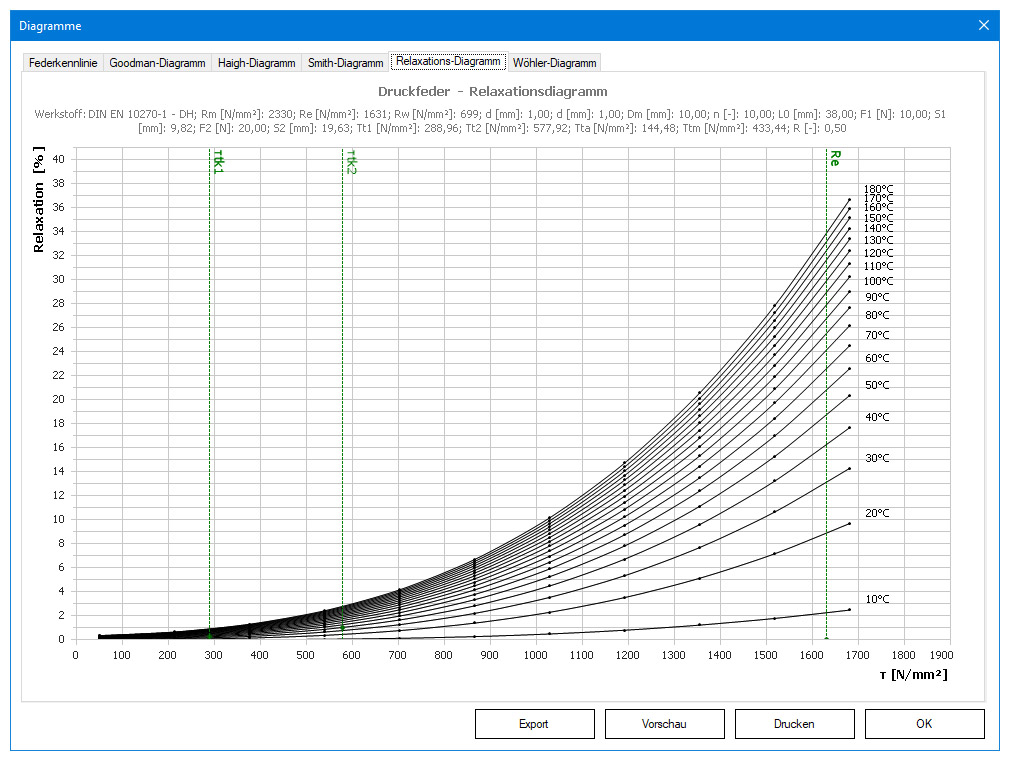This screenshot has height=761, width=1010.
Task: Select the Haigh-Diagramm tab
Action: 256,63
